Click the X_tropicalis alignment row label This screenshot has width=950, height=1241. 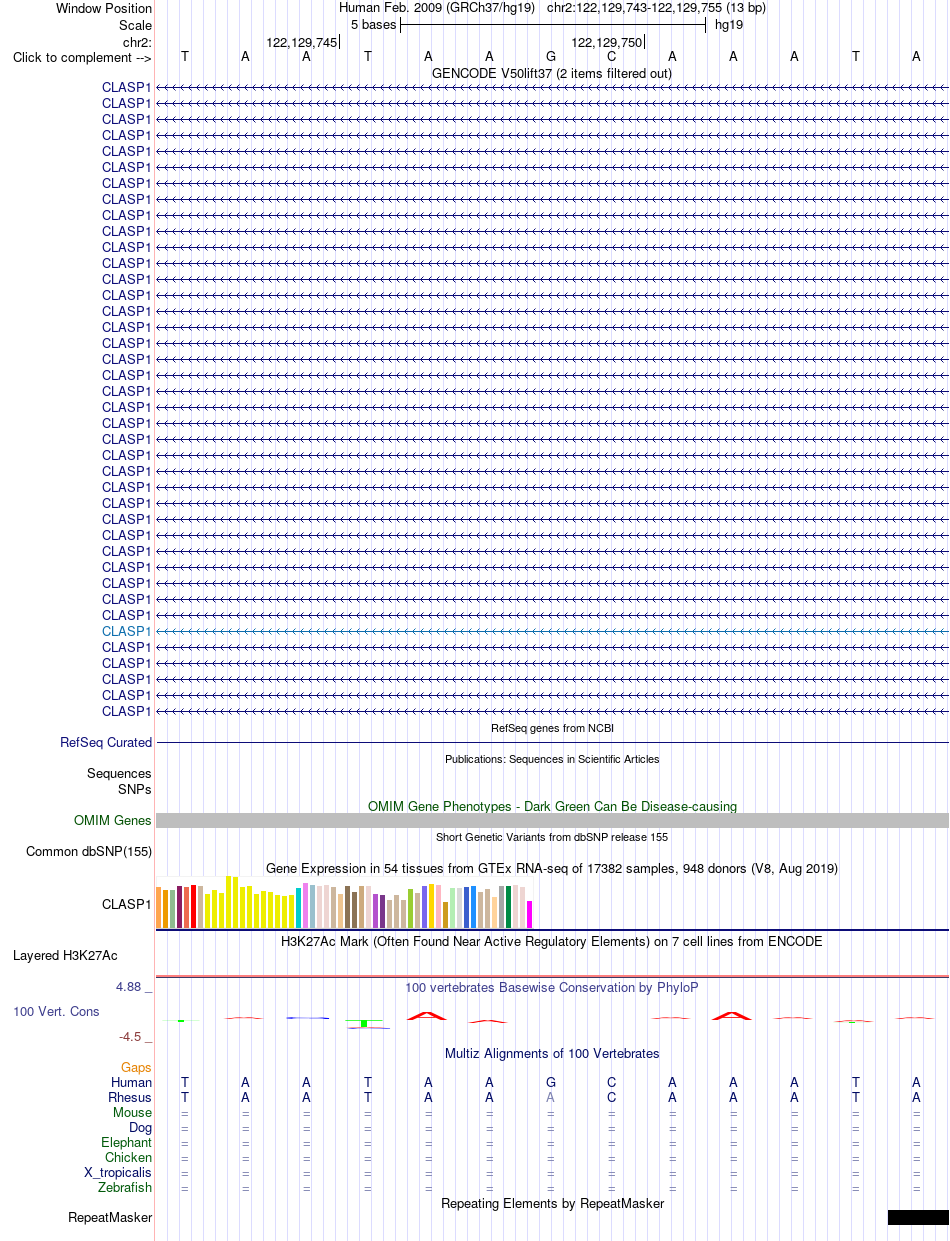click(x=118, y=1172)
